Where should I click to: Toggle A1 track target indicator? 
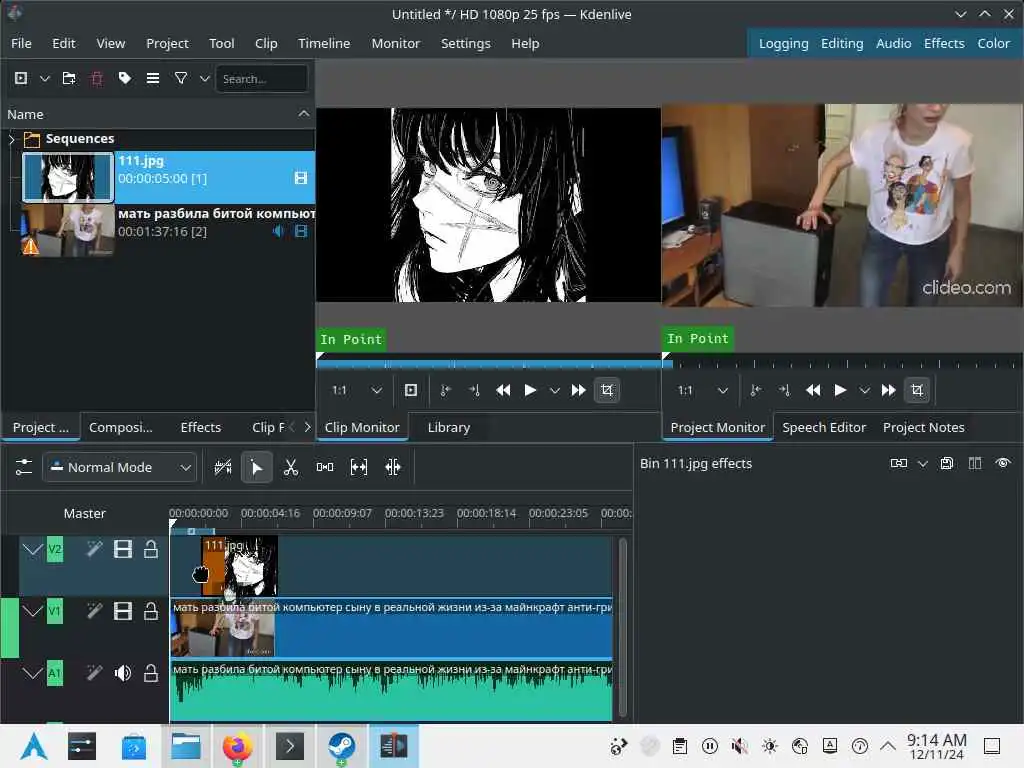[x=55, y=673]
